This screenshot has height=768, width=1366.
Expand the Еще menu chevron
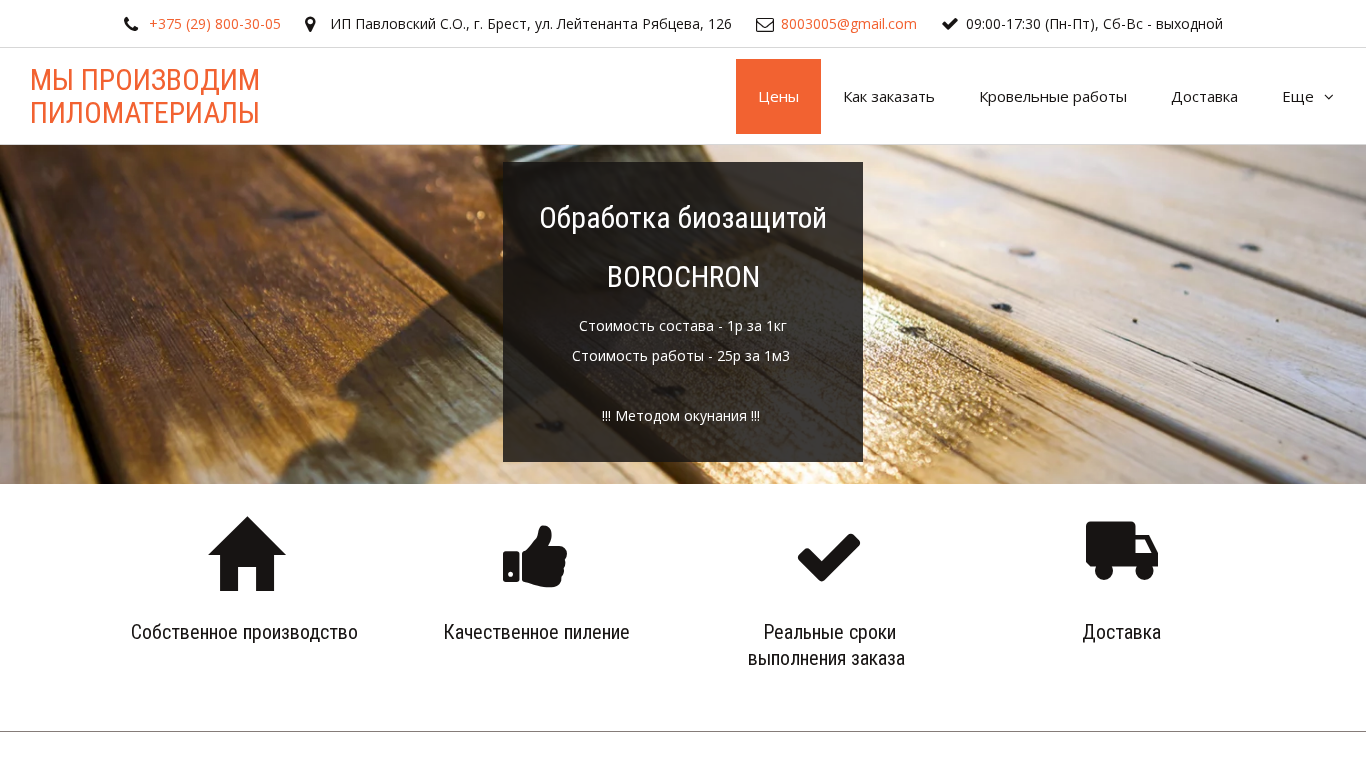coord(1329,97)
